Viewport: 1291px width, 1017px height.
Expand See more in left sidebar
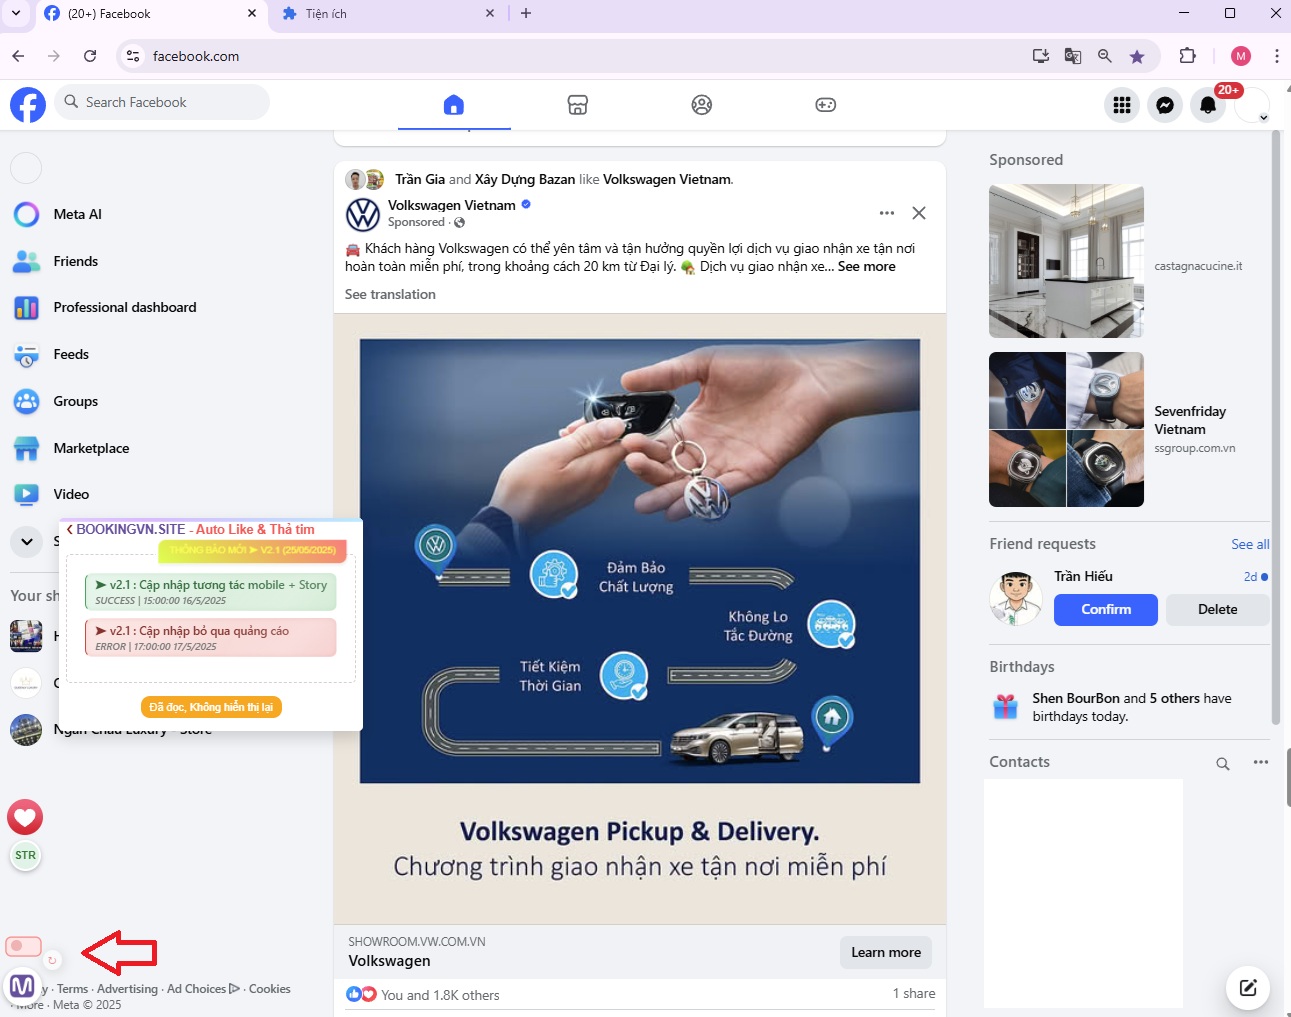click(27, 541)
